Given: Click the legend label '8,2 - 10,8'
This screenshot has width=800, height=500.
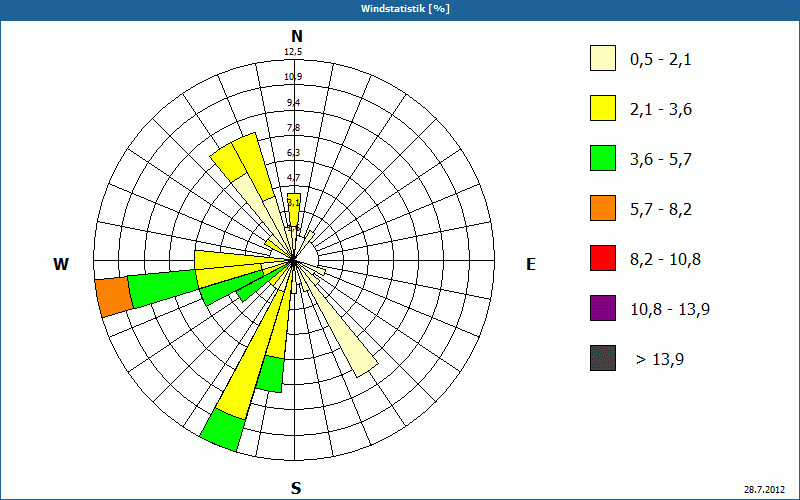Looking at the screenshot, I should [665, 260].
